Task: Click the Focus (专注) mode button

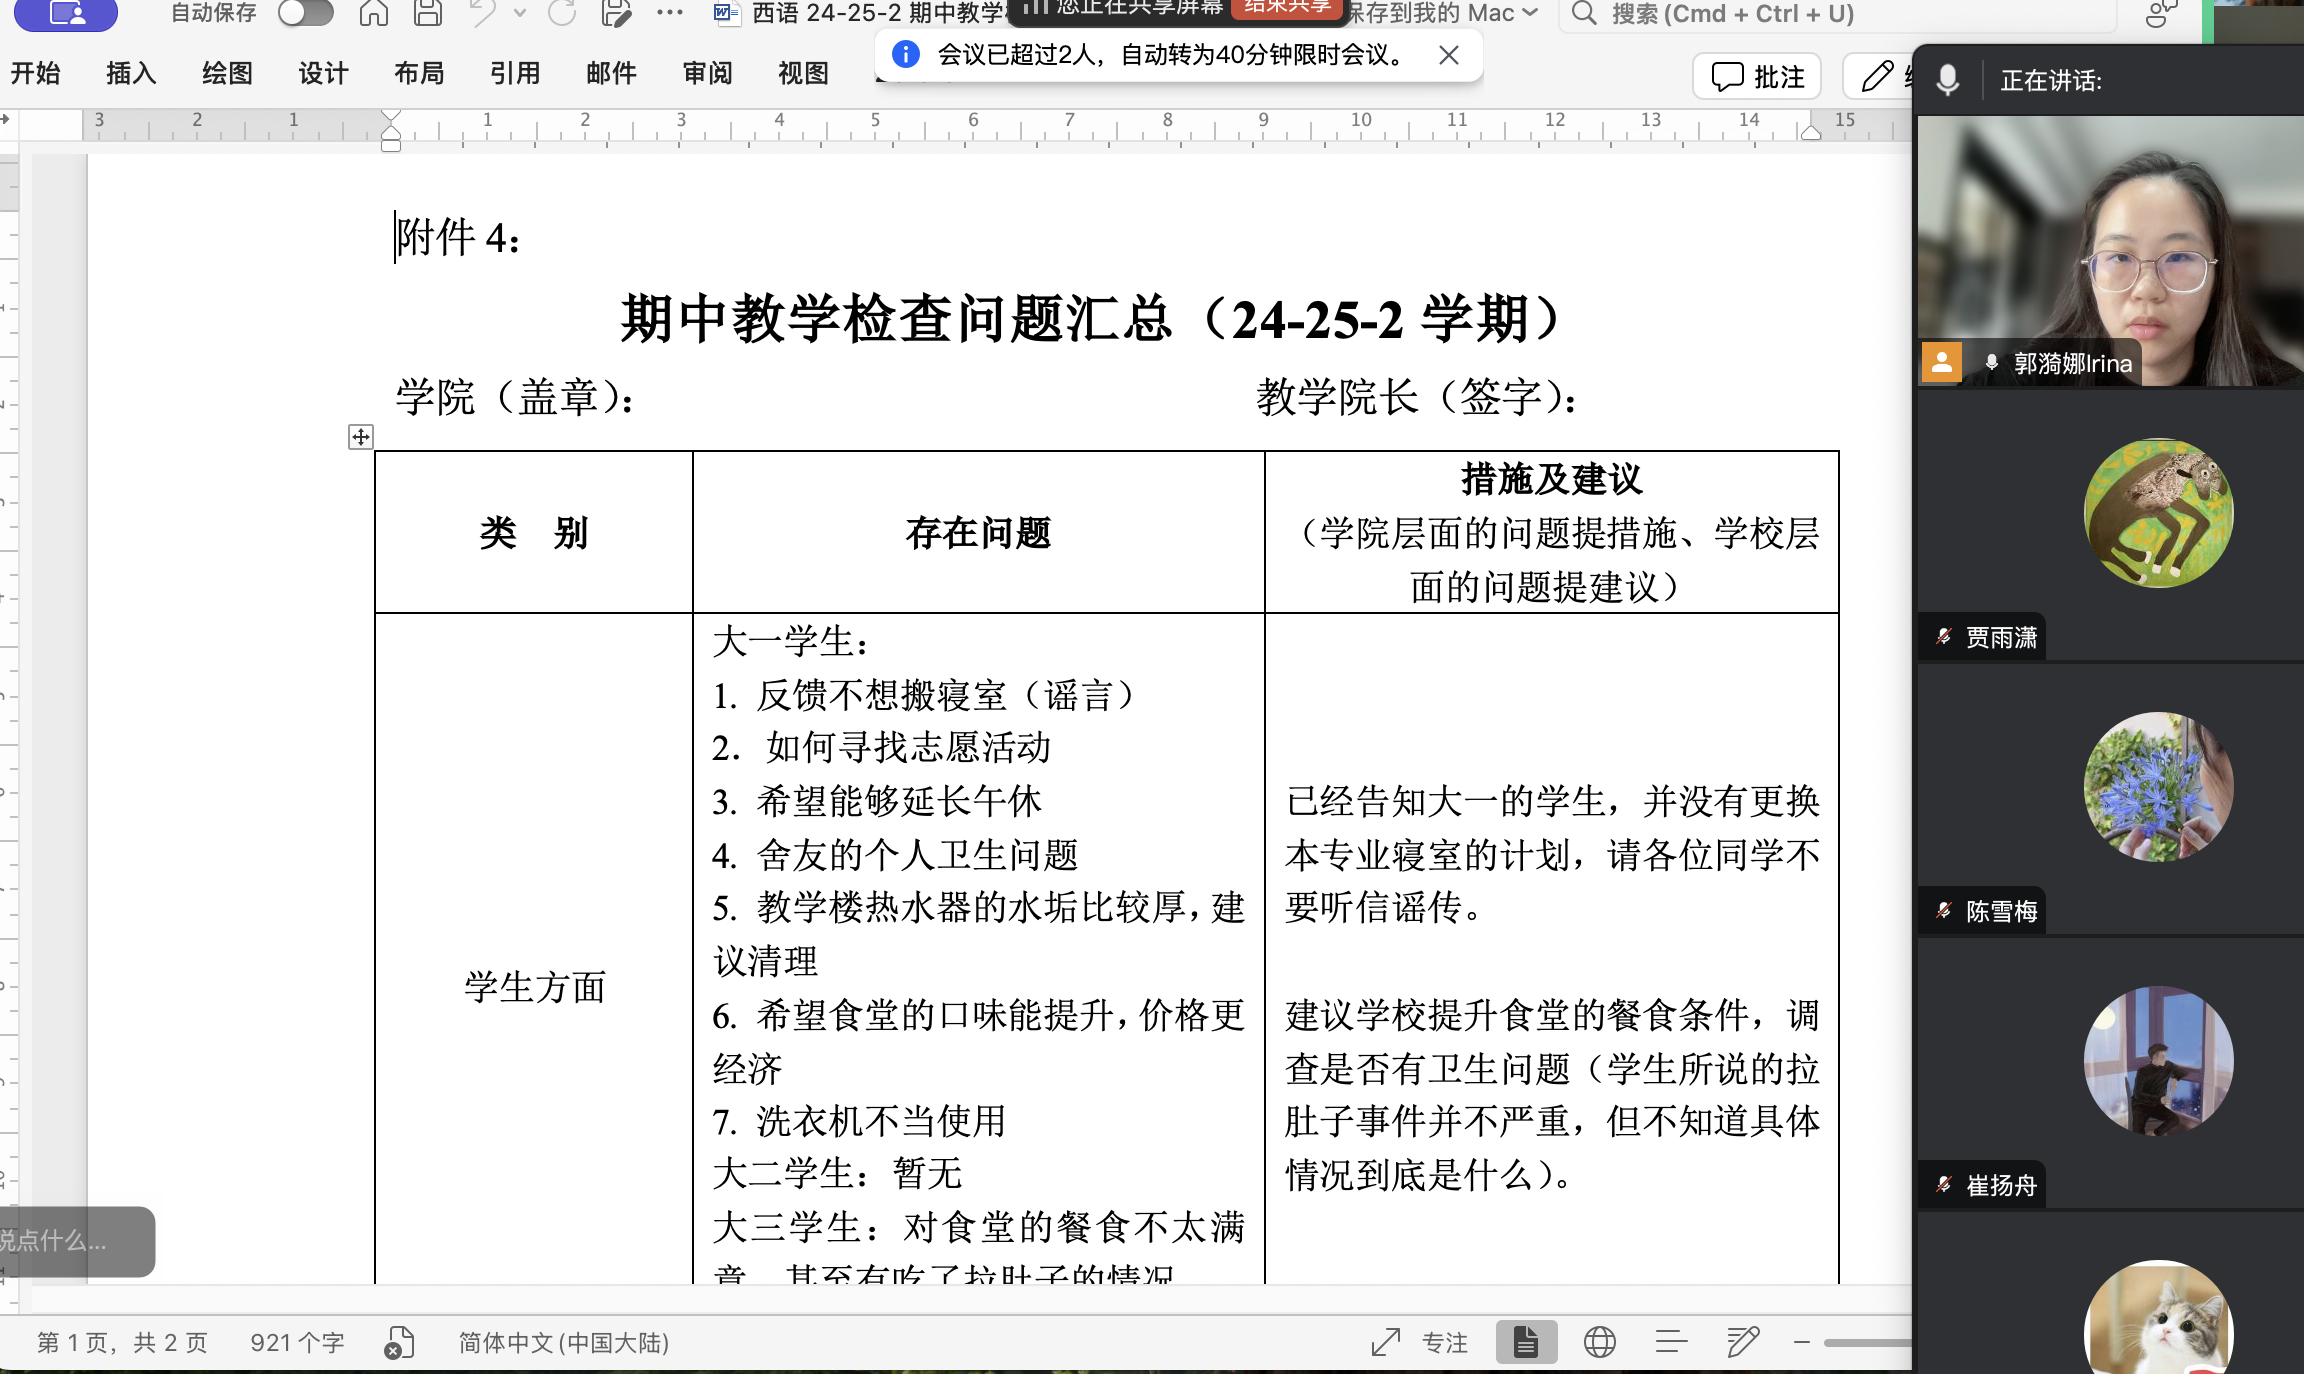Action: [1420, 1342]
